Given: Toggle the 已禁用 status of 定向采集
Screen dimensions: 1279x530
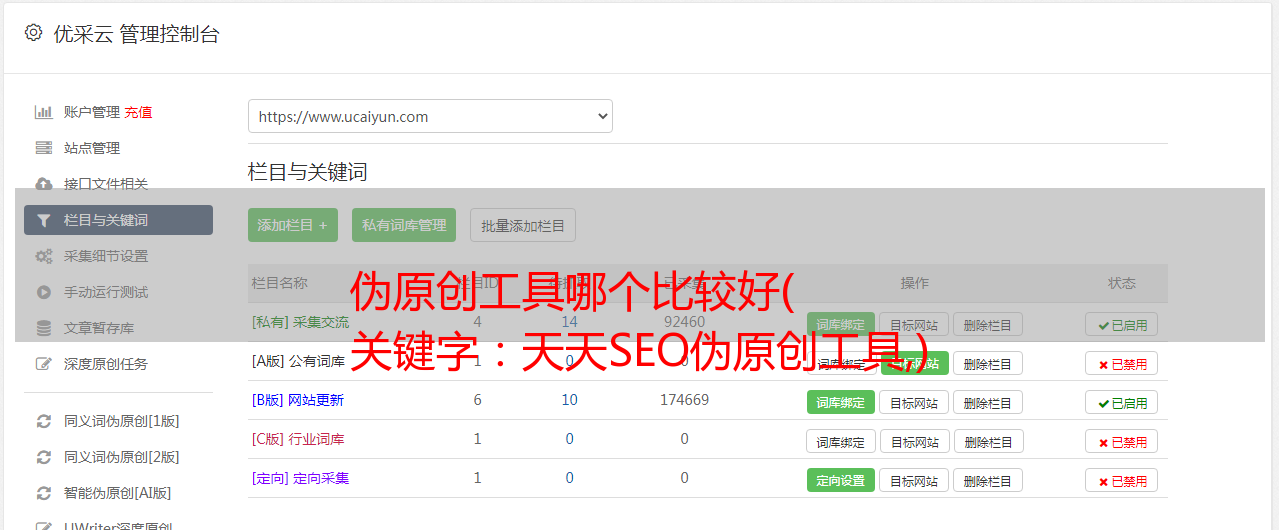Looking at the screenshot, I should click(x=1122, y=480).
